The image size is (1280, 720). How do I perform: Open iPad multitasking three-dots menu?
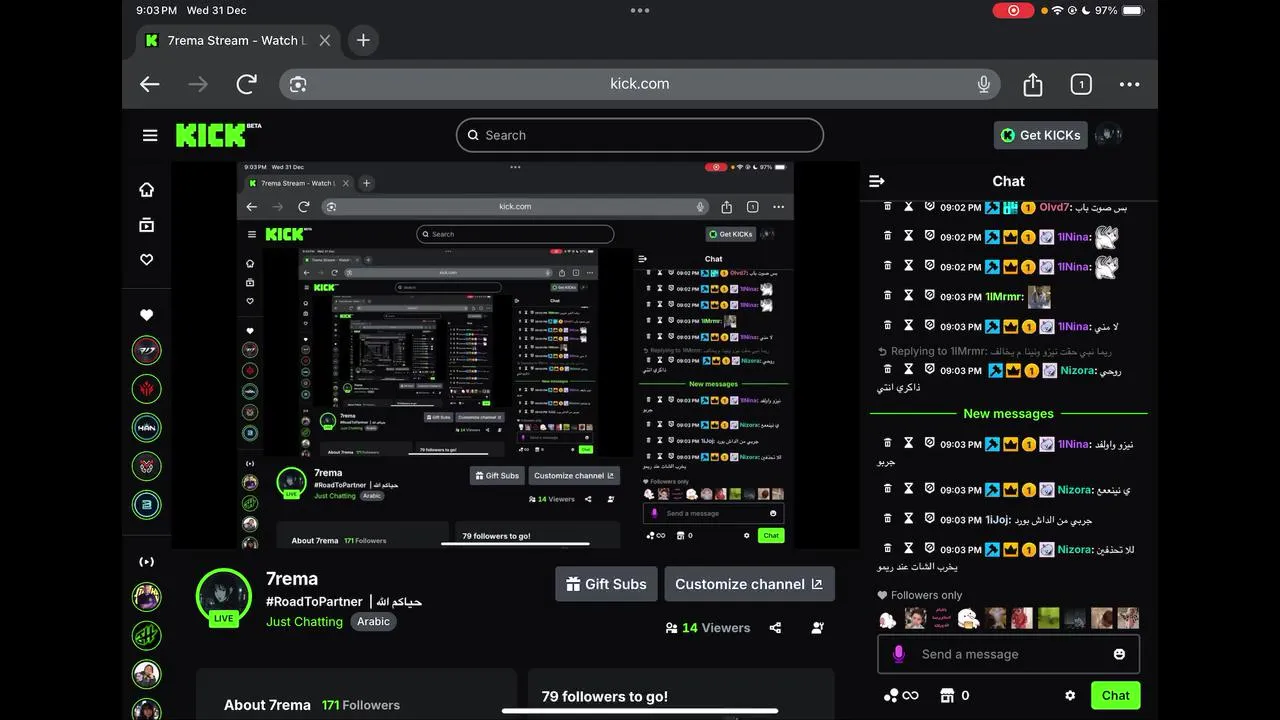[x=640, y=10]
